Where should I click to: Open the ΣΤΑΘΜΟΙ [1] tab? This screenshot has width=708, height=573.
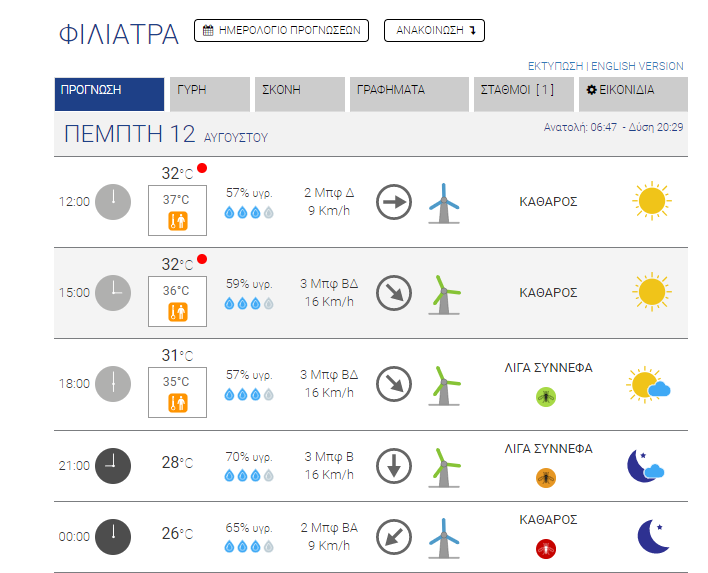coord(524,94)
